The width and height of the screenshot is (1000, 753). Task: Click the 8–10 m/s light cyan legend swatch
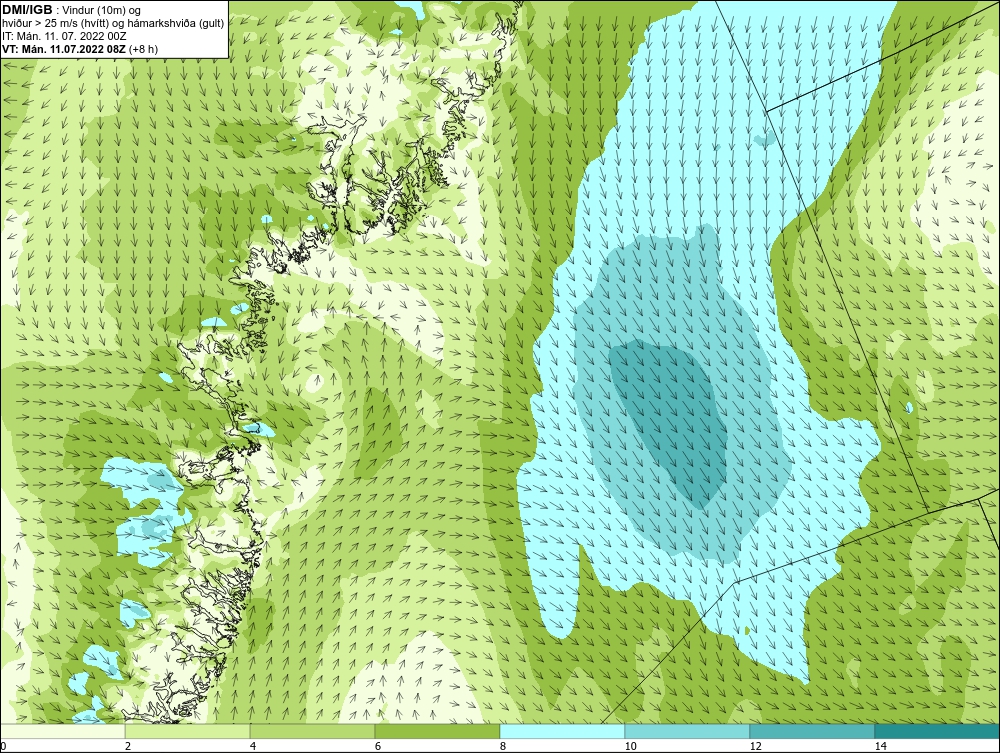(562, 731)
